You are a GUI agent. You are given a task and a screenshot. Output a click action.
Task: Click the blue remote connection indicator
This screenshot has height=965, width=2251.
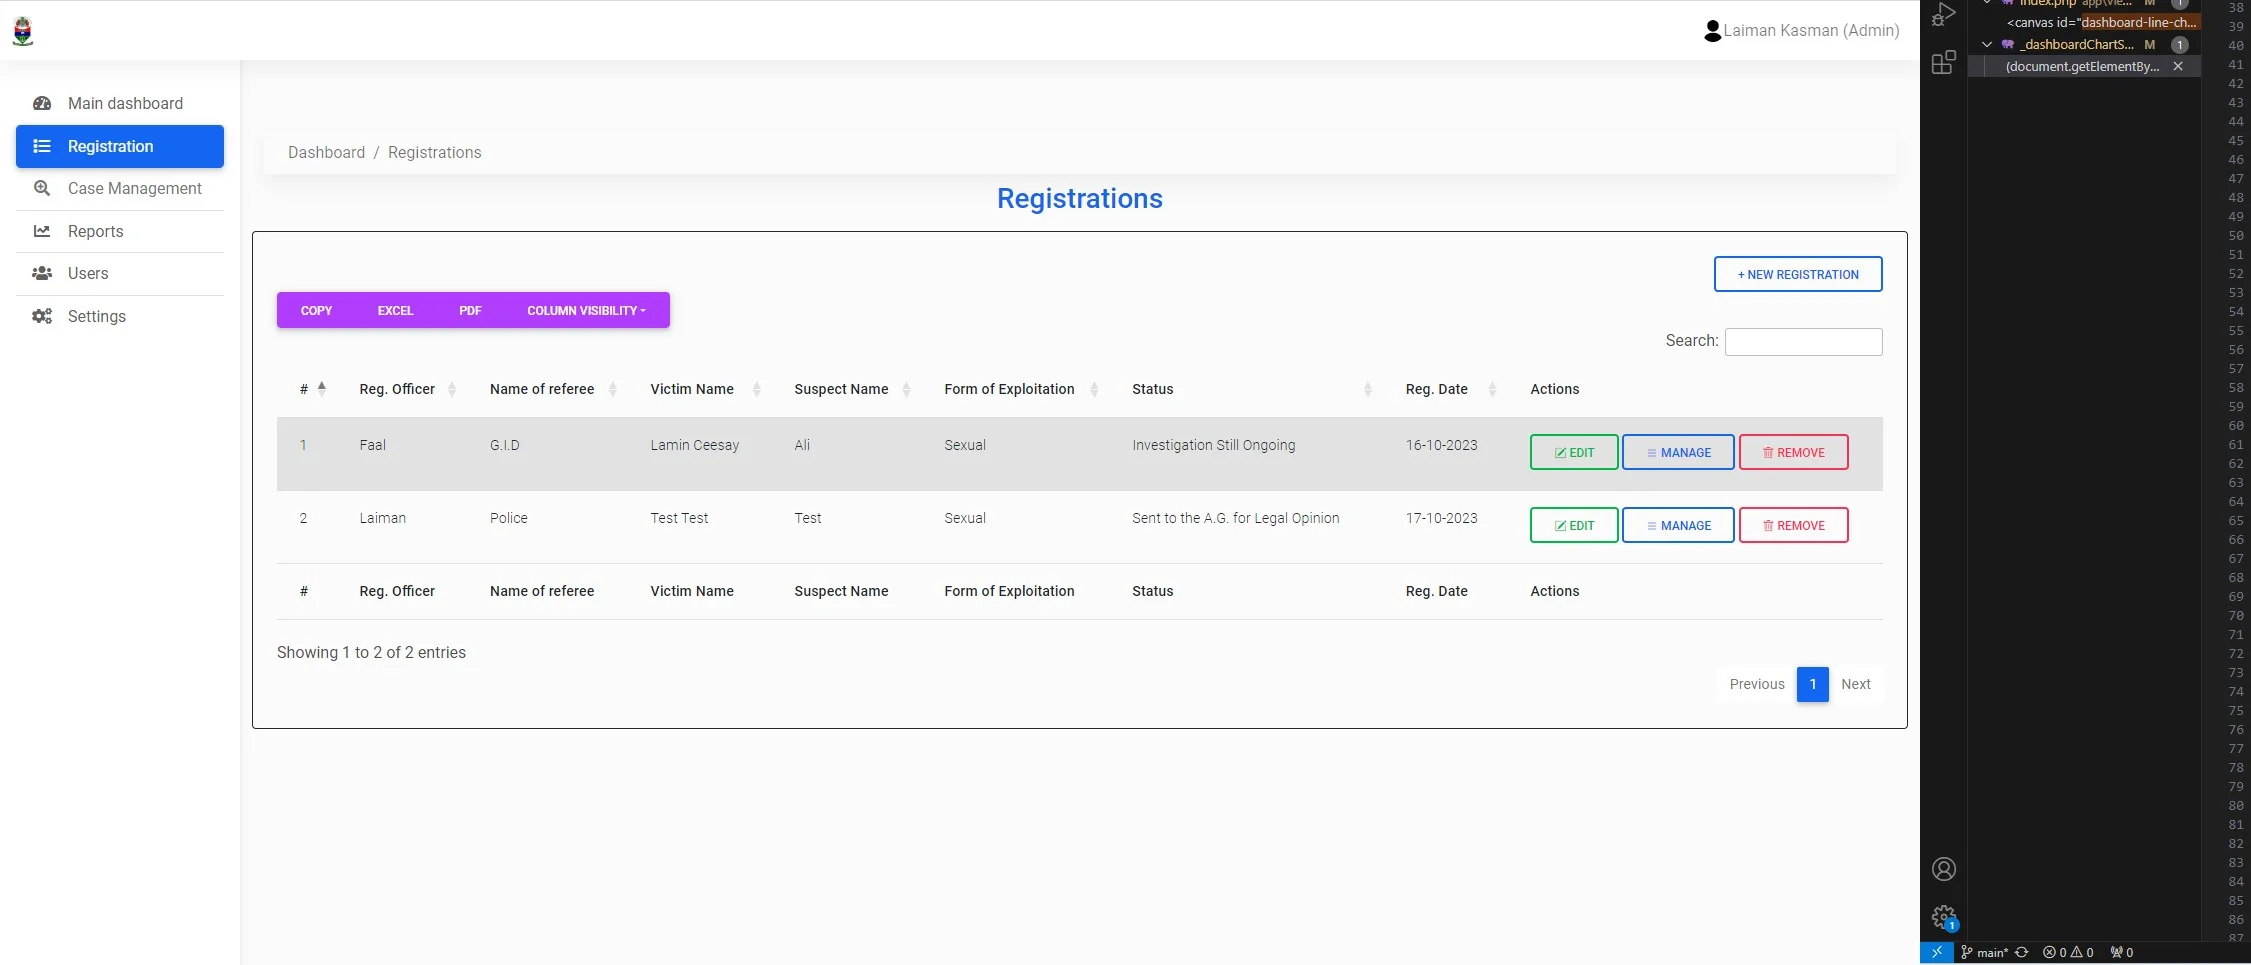pos(1937,953)
